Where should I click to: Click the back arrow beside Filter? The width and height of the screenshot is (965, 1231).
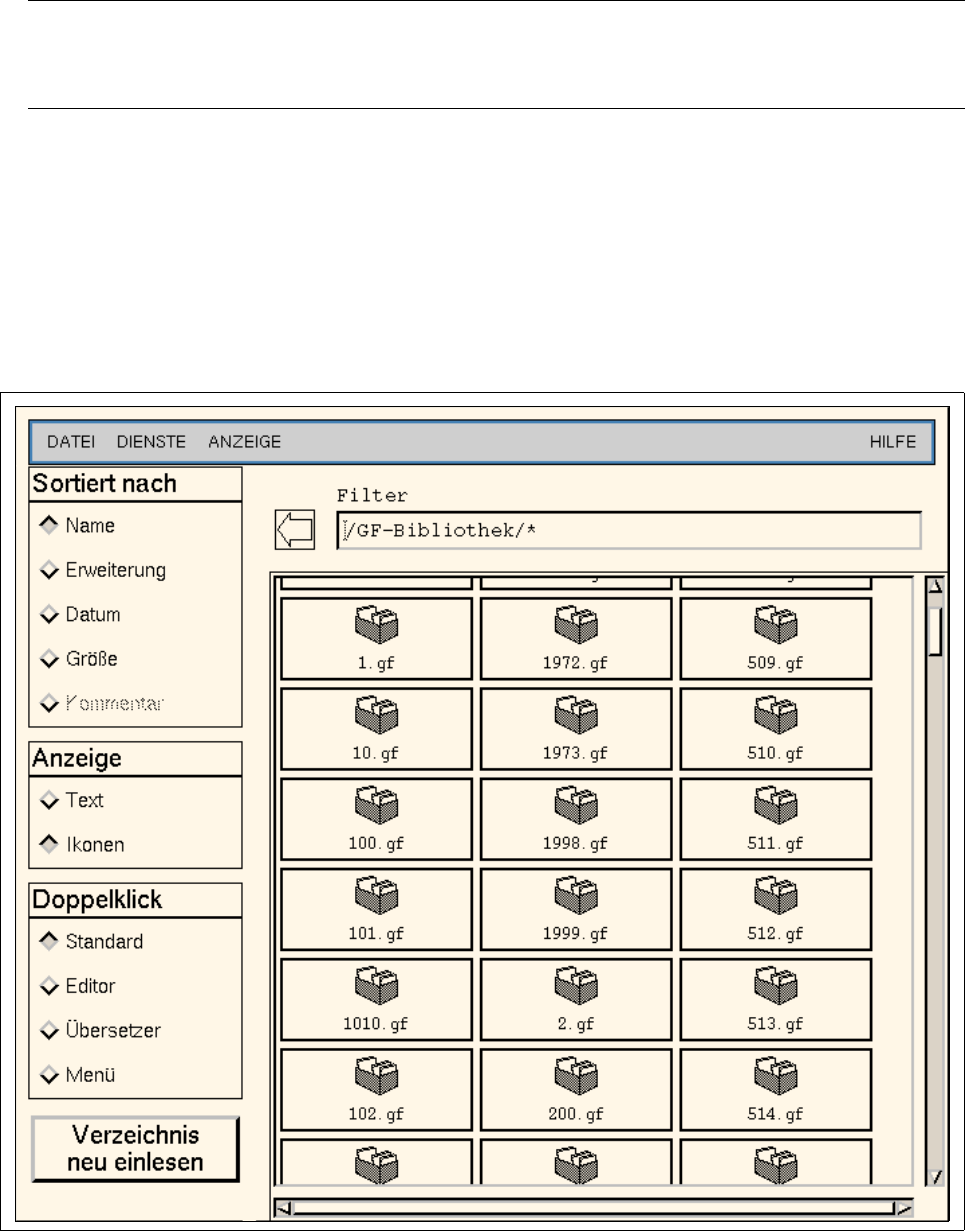click(x=294, y=530)
